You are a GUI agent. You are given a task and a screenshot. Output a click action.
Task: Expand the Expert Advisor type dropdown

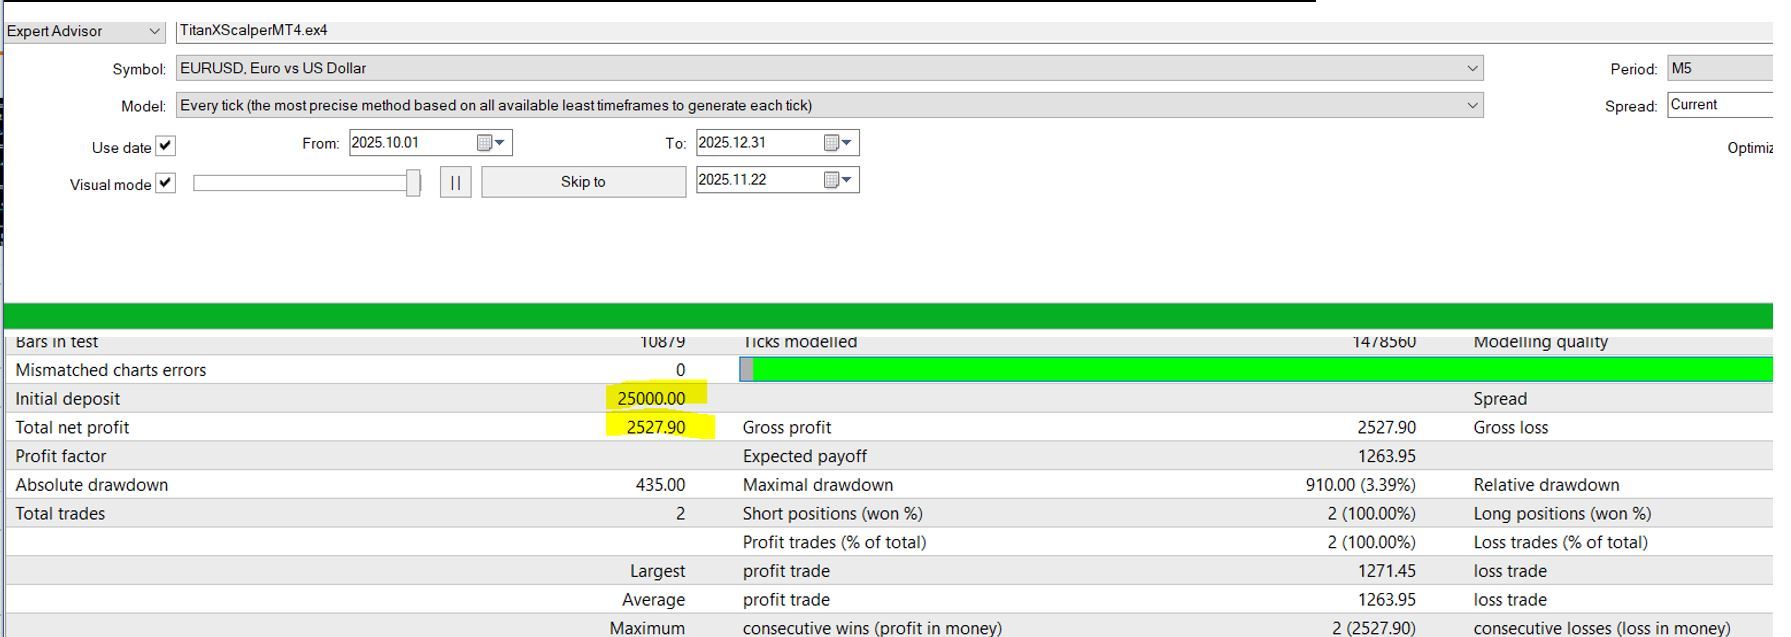point(154,31)
